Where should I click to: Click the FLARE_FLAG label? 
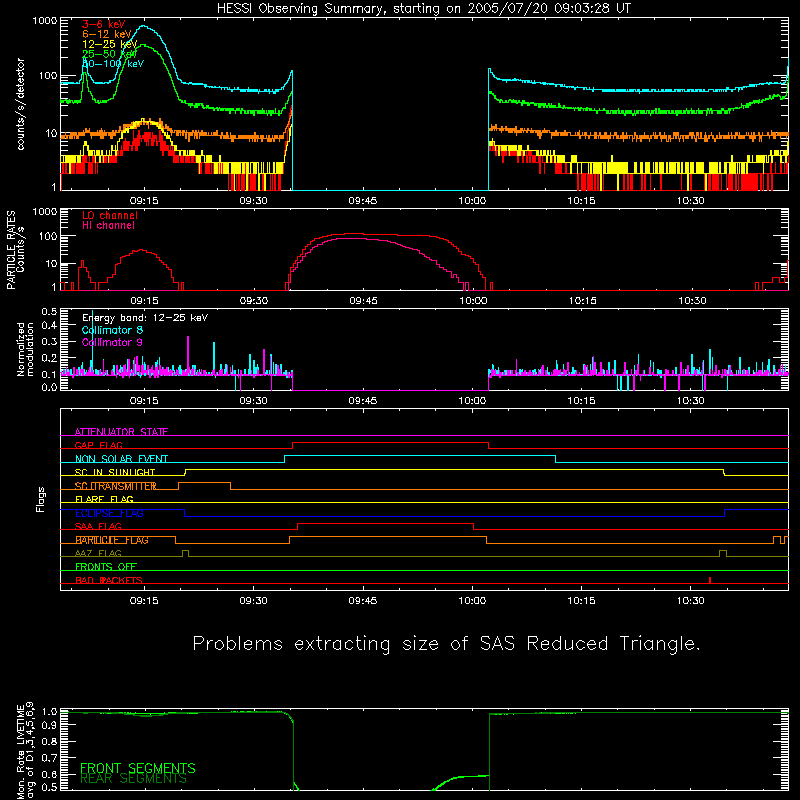click(104, 499)
